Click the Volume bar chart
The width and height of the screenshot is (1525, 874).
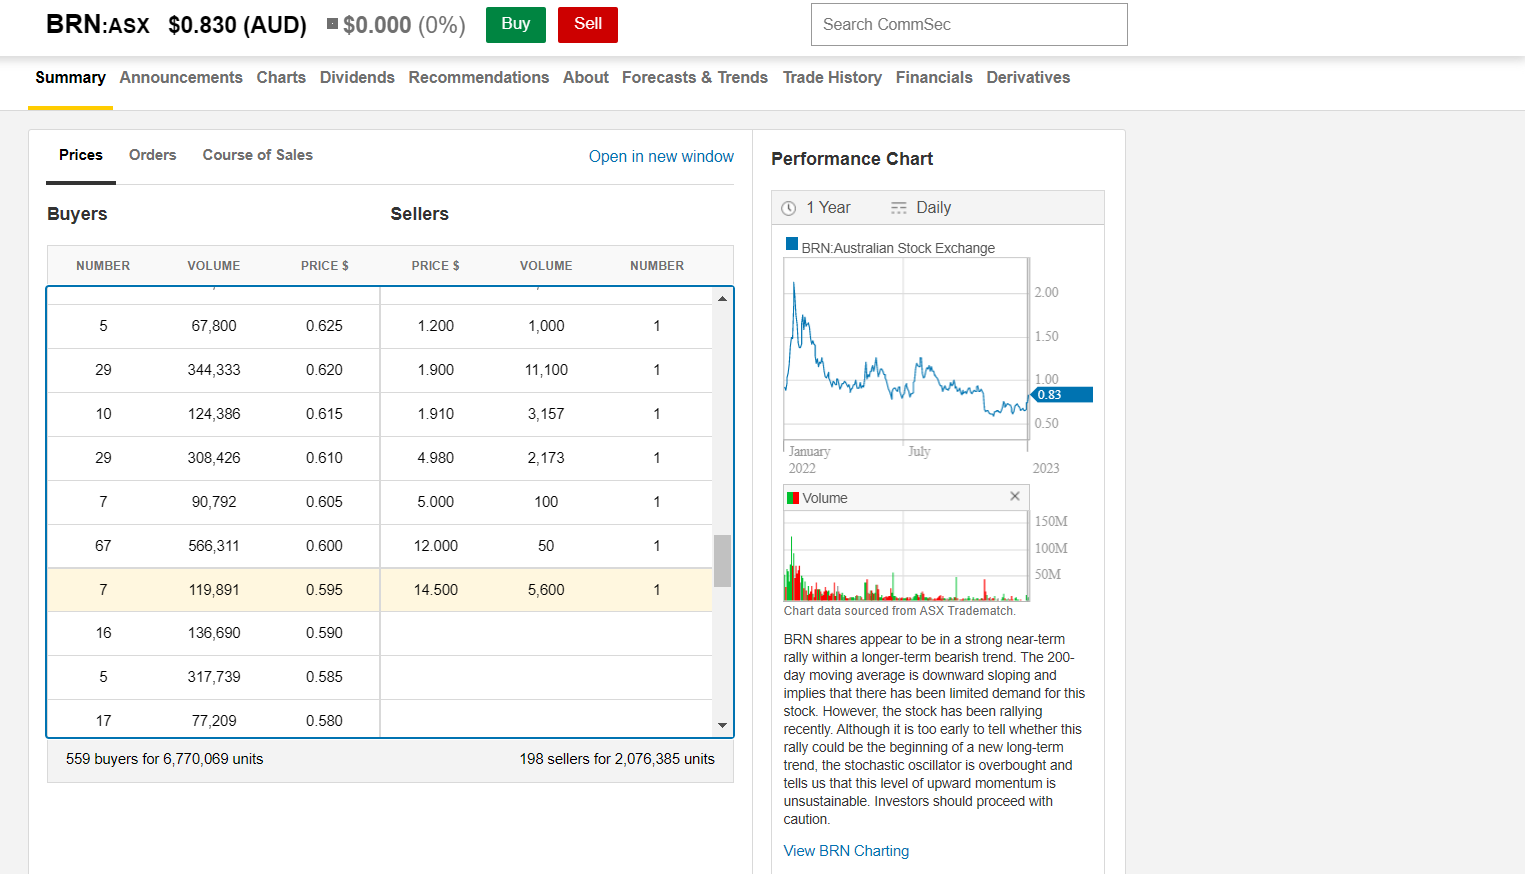point(906,556)
